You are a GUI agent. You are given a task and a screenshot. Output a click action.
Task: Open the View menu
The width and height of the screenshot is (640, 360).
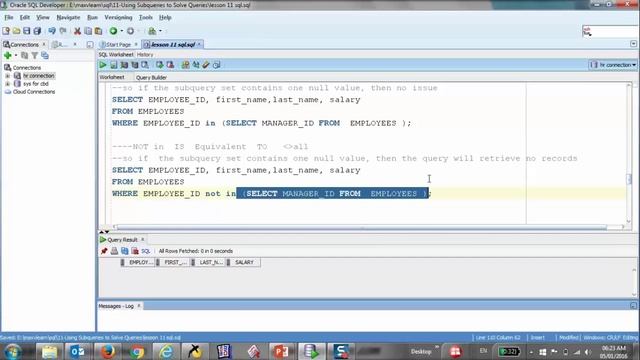coord(42,18)
